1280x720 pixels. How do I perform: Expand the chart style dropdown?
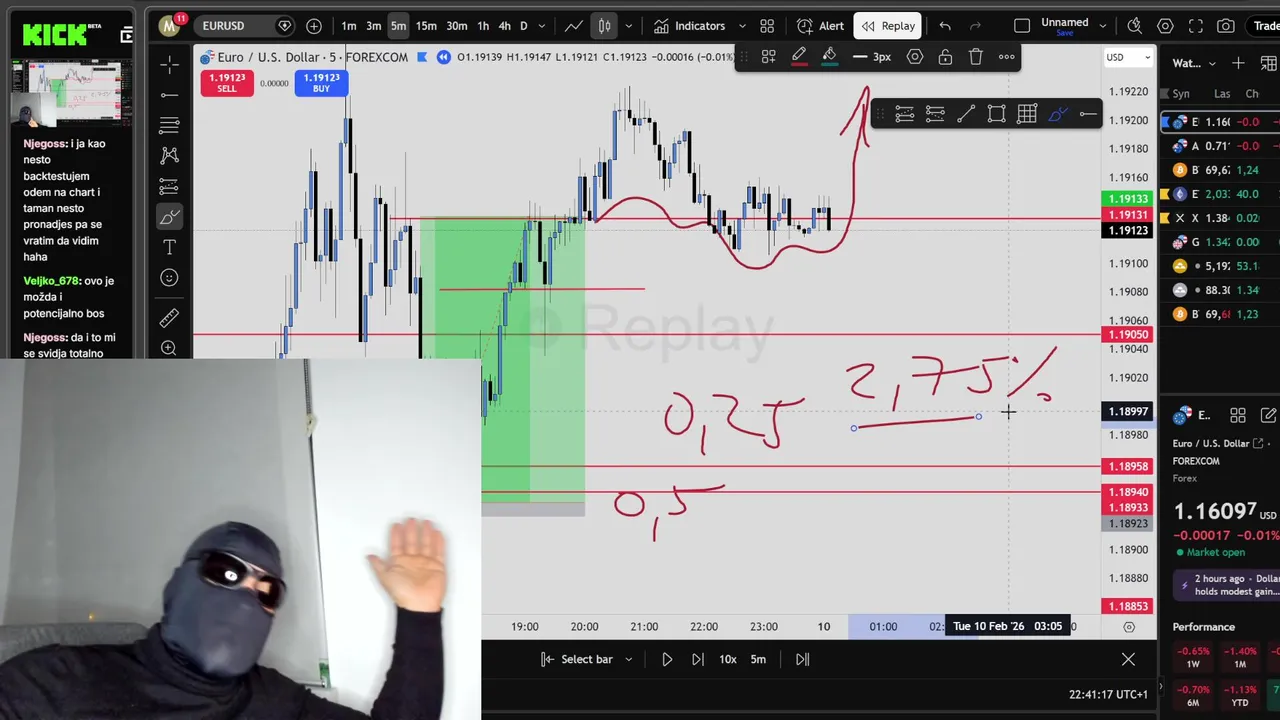click(628, 26)
